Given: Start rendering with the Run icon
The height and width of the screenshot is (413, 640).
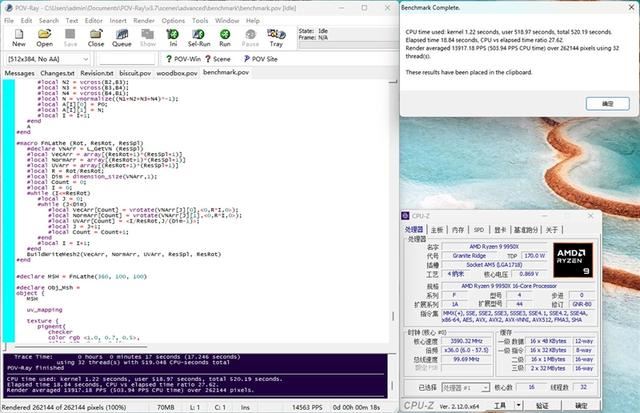Looking at the screenshot, I should (225, 38).
